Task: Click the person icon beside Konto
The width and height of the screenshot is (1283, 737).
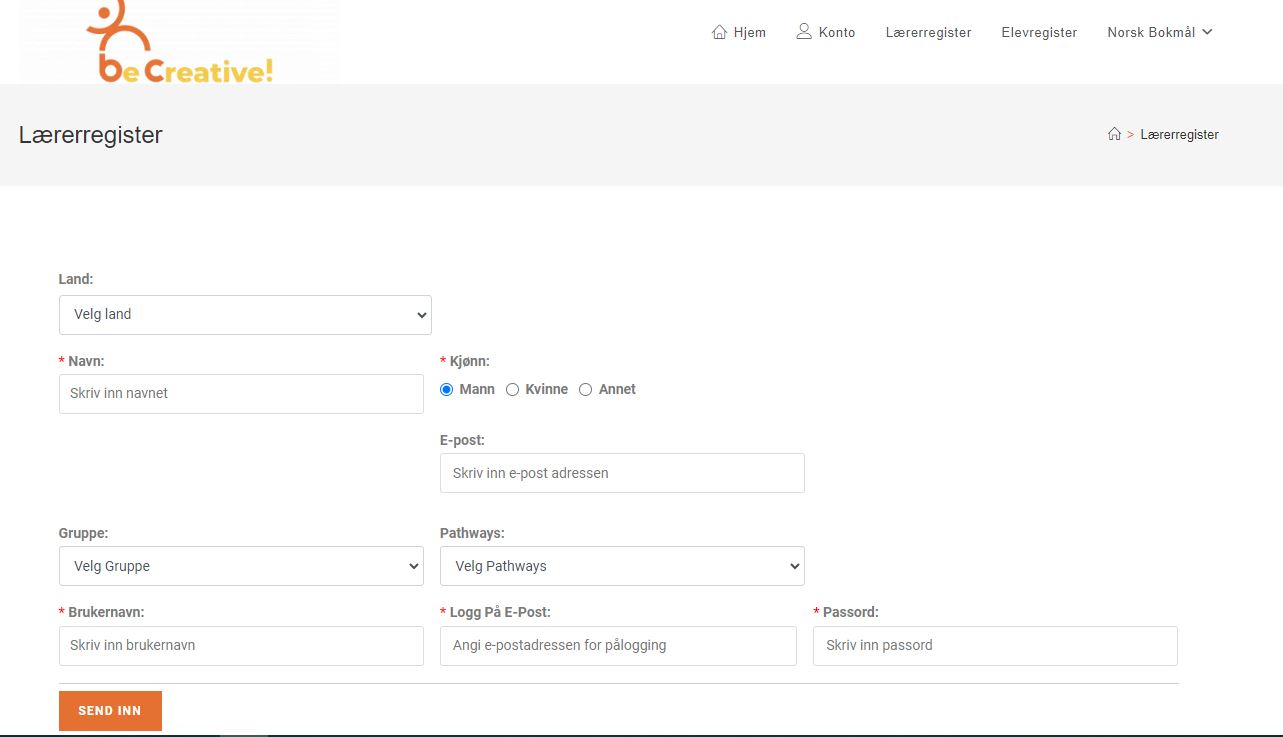Action: point(804,32)
